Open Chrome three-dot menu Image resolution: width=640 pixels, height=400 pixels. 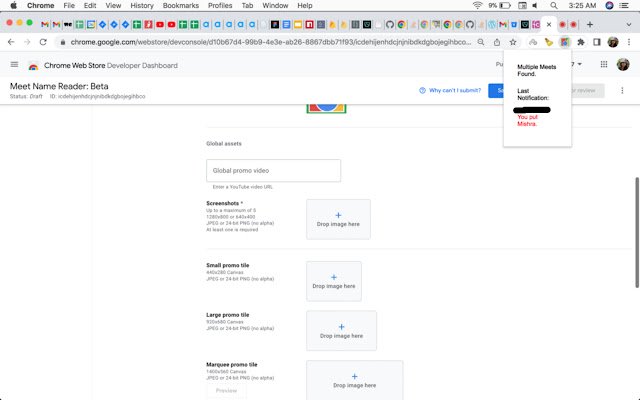(x=629, y=42)
